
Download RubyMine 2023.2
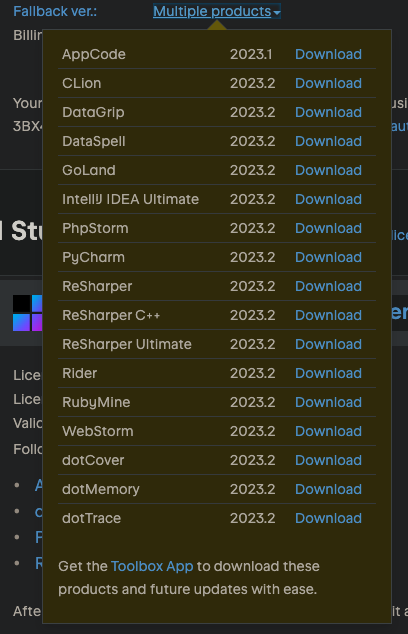coord(328,402)
